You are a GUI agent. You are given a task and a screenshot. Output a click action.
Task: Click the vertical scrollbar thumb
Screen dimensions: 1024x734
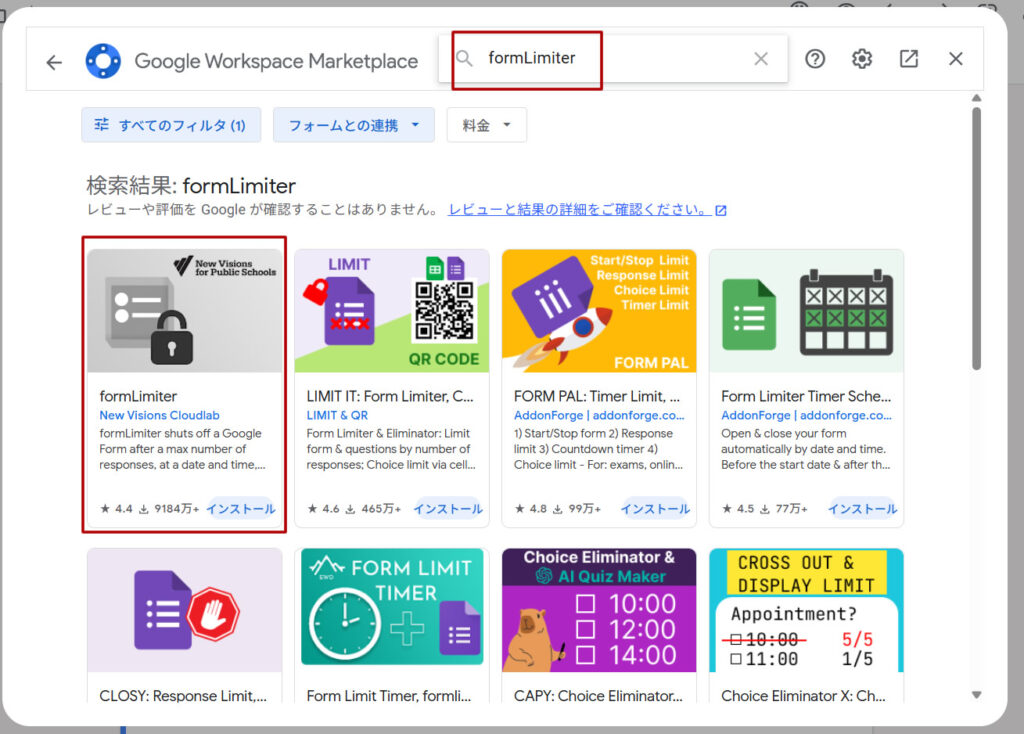click(976, 239)
